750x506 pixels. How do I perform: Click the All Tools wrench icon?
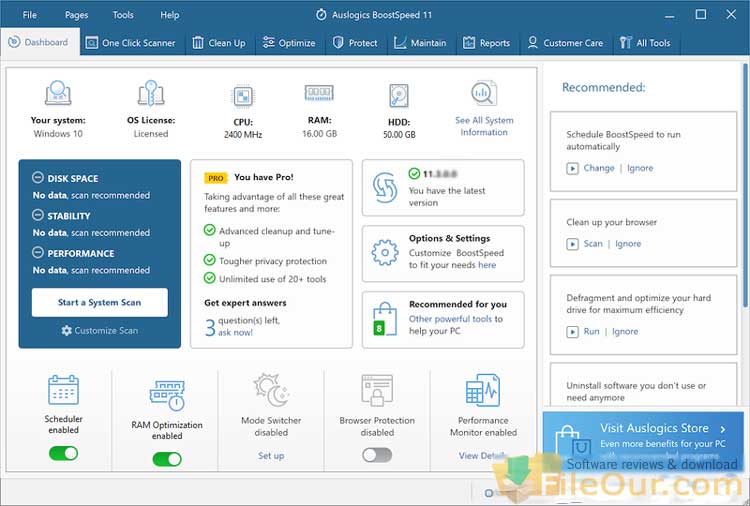click(x=625, y=43)
